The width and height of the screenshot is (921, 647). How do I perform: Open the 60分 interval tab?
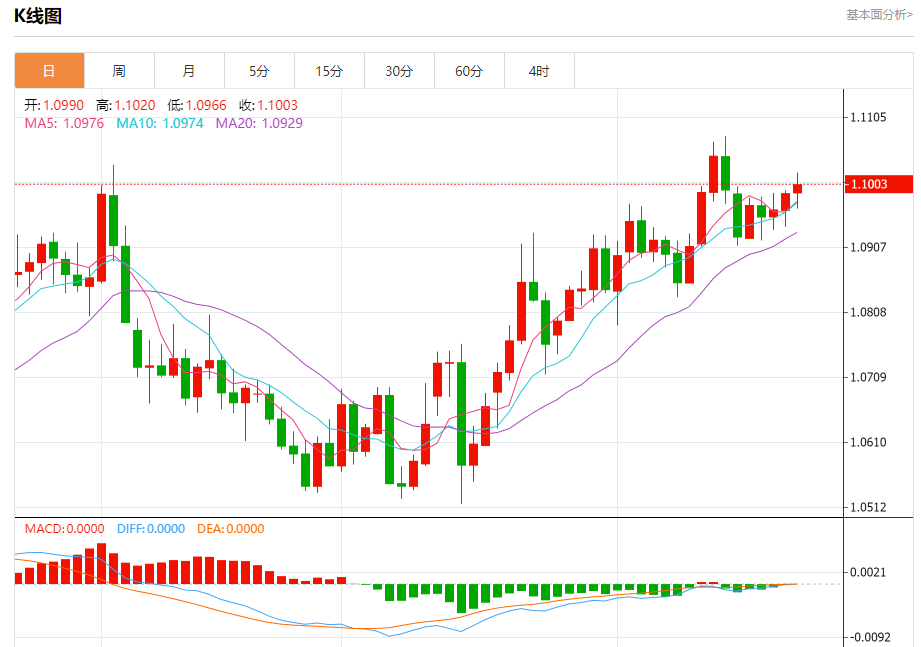coord(469,71)
